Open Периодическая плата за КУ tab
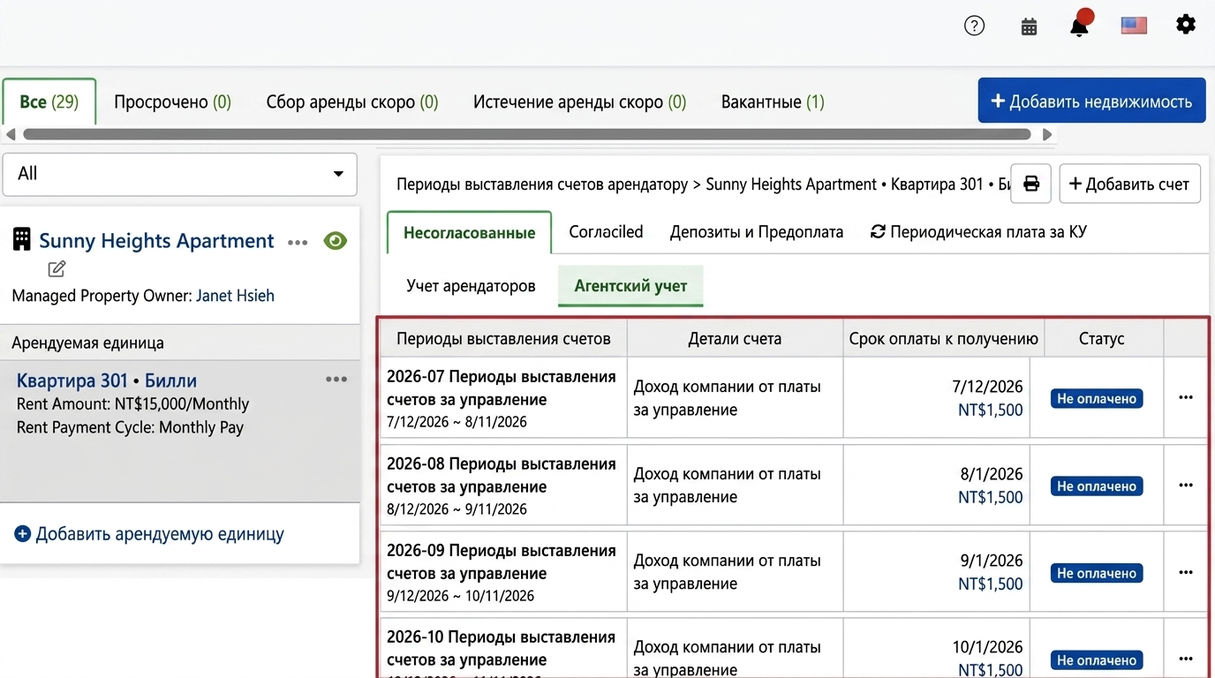Image resolution: width=1215 pixels, height=678 pixels. (978, 232)
